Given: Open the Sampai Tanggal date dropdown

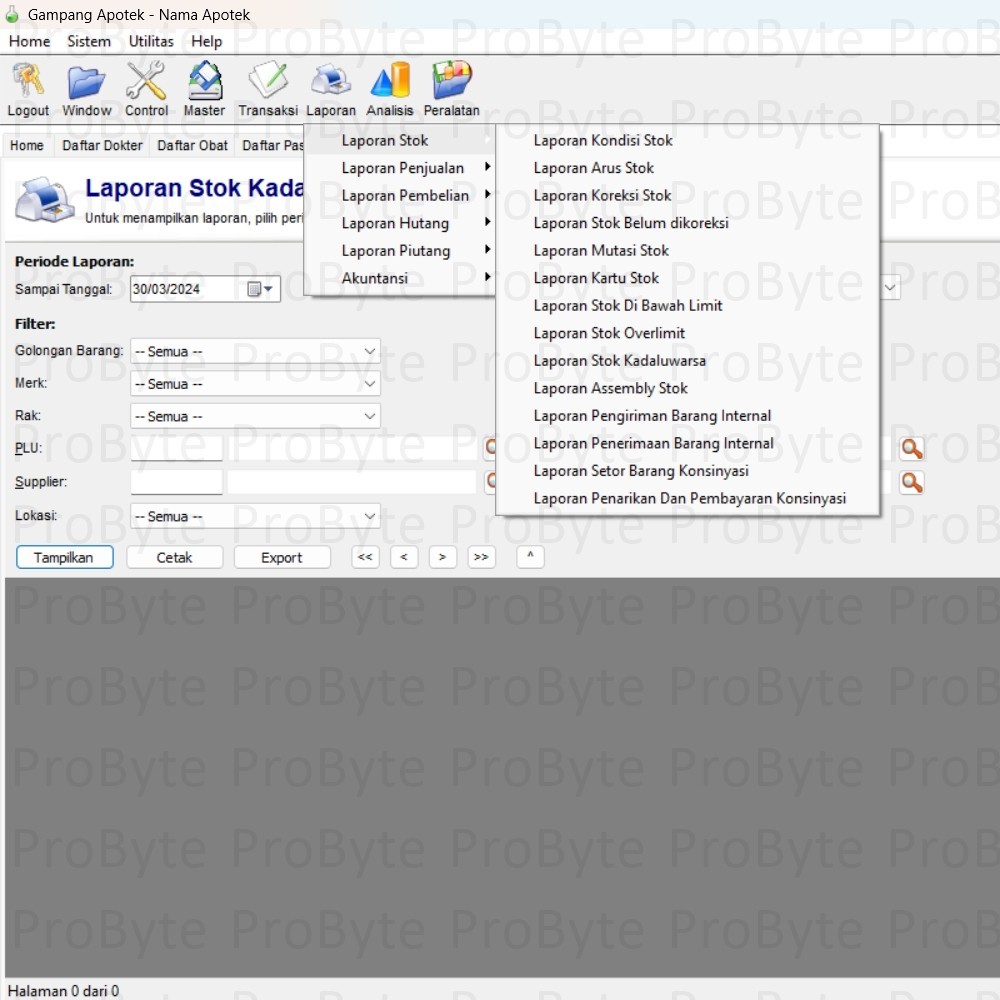Looking at the screenshot, I should pyautogui.click(x=268, y=289).
